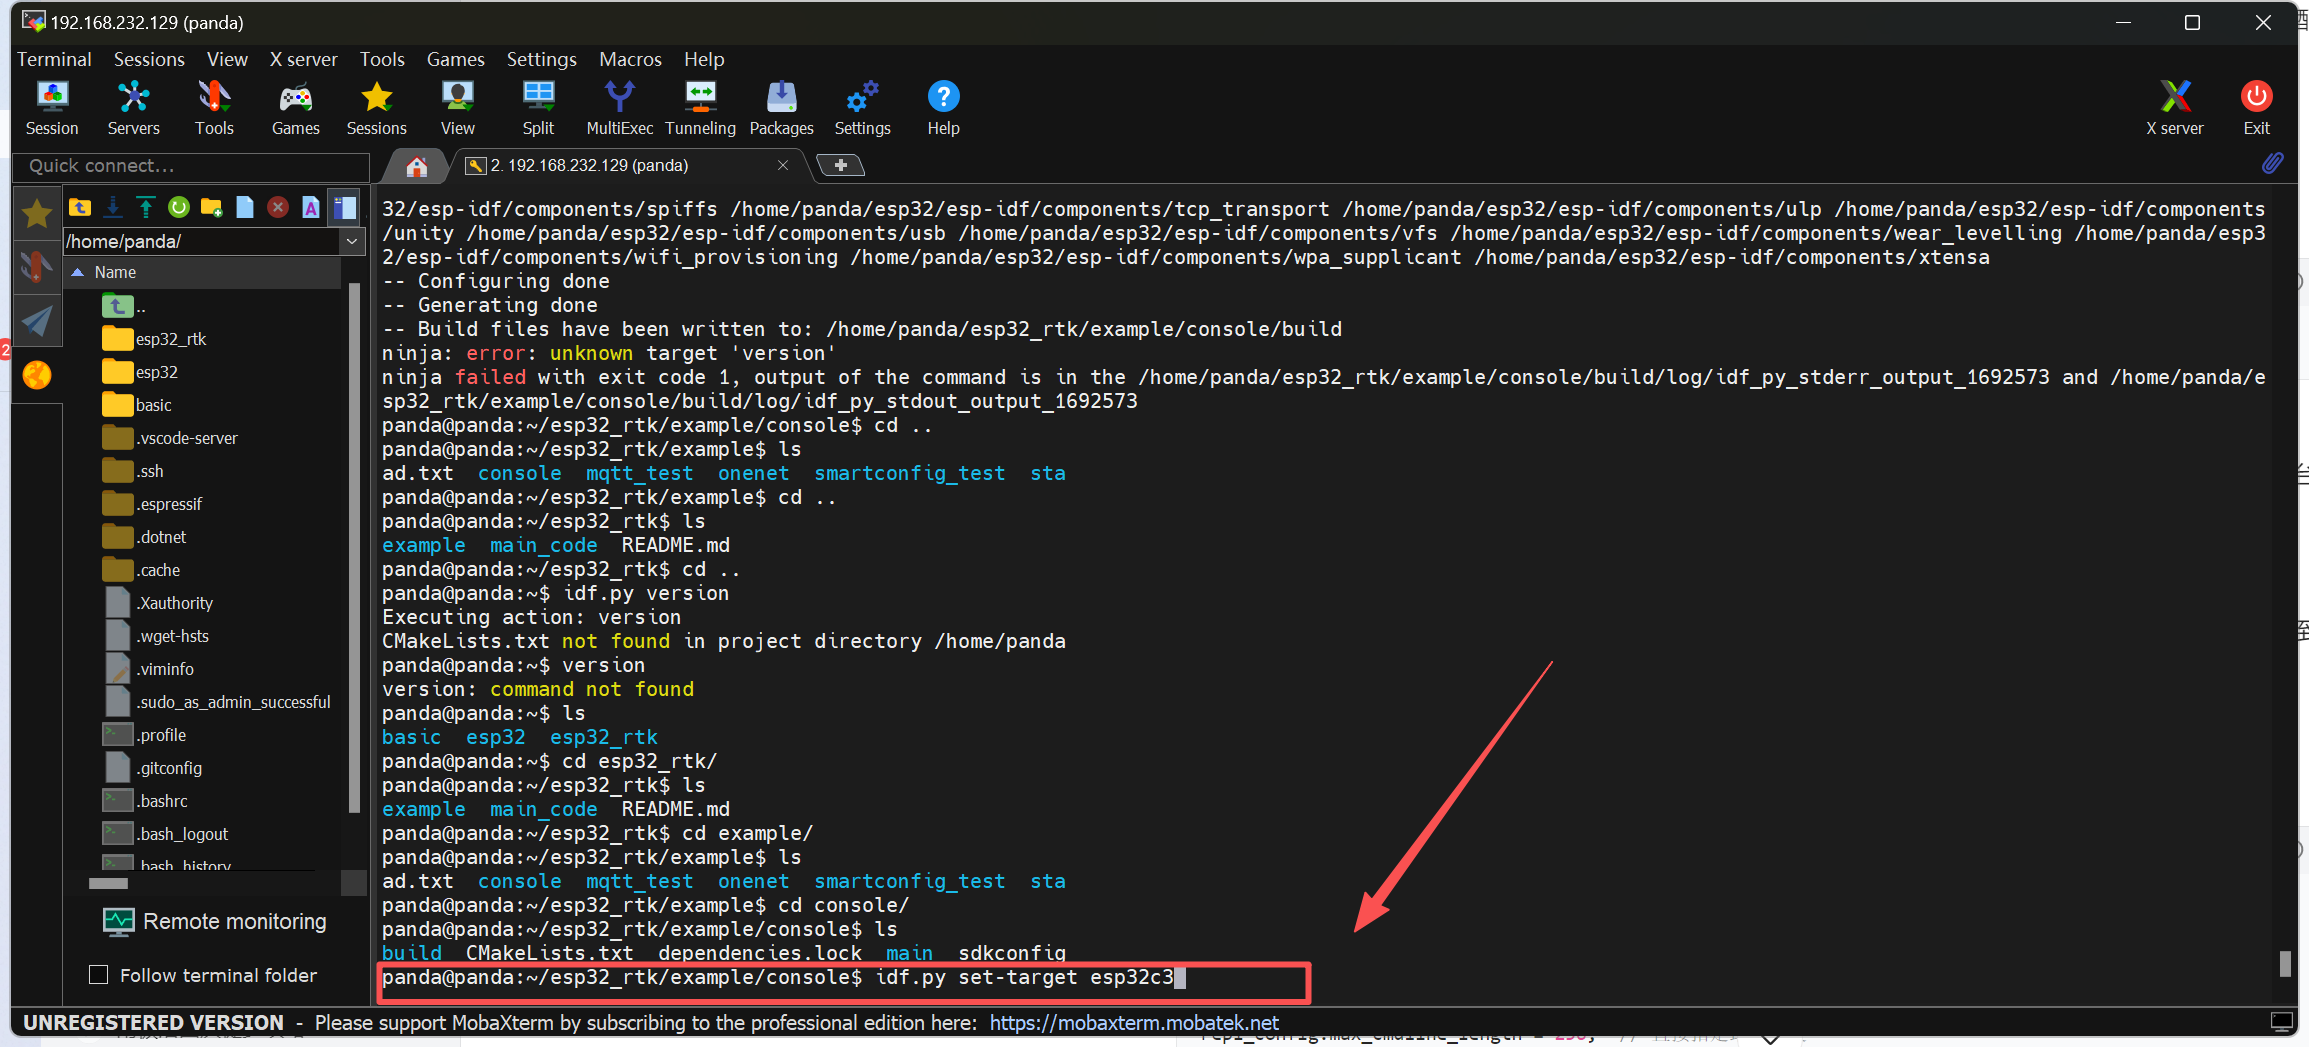Open the Packages icon

(781, 108)
